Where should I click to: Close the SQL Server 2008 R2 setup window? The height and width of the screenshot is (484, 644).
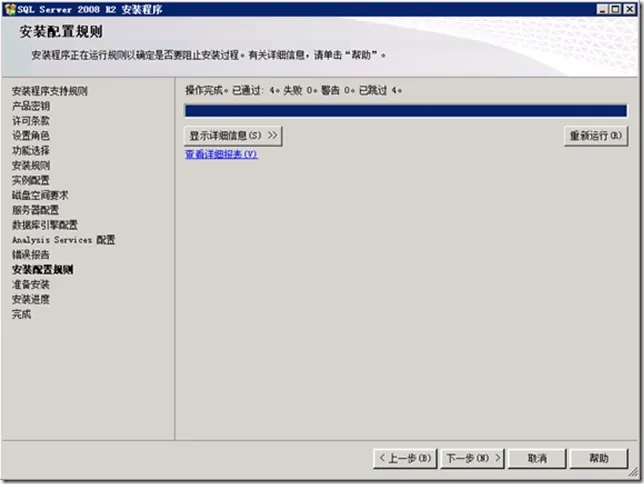pos(629,9)
